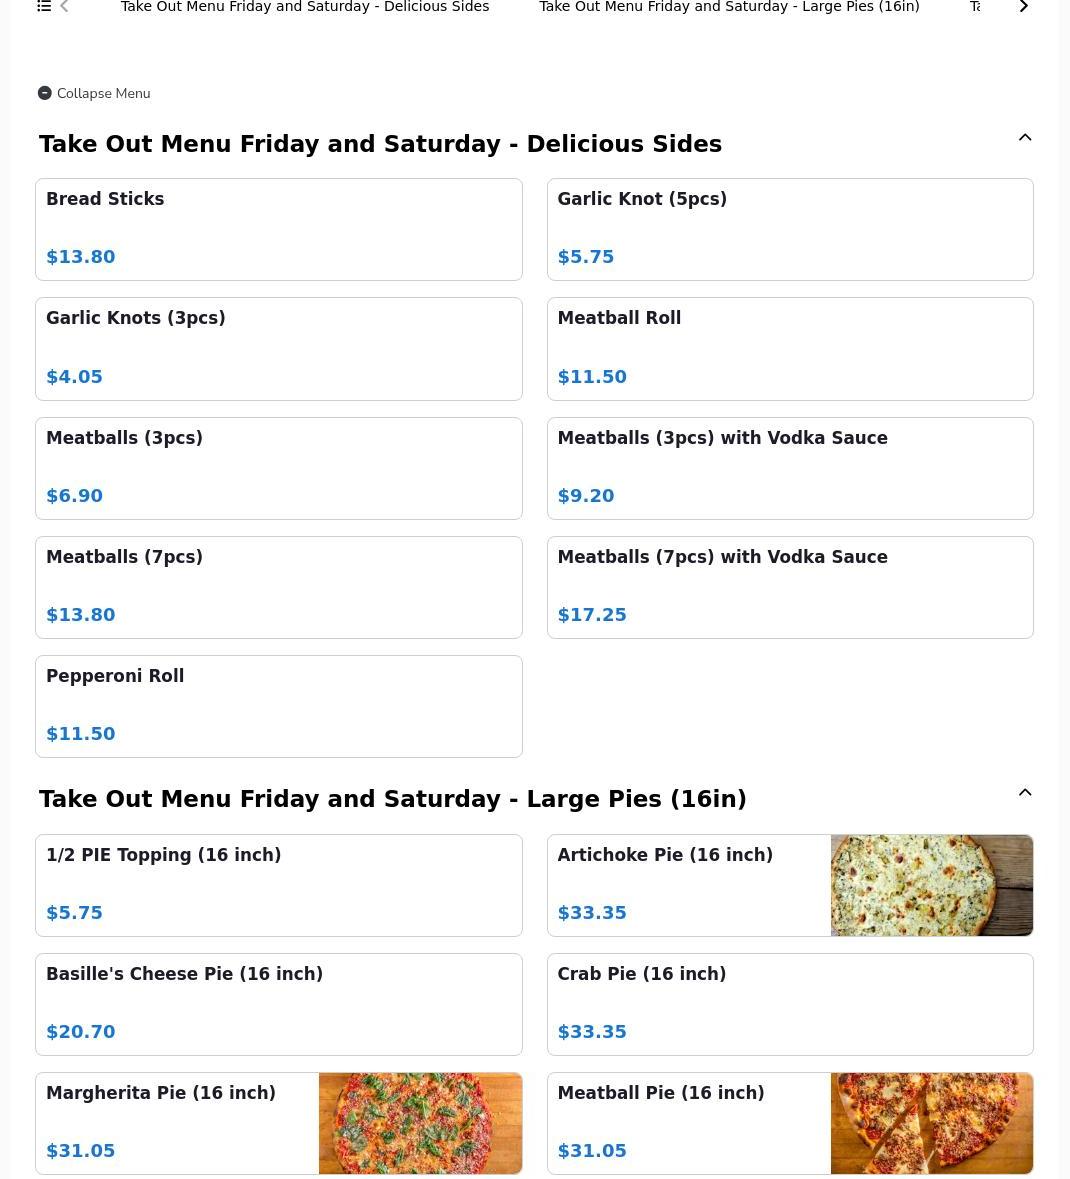Click the previous categories left arrow
Screen dimensions: 1070x1179
(65, 7)
